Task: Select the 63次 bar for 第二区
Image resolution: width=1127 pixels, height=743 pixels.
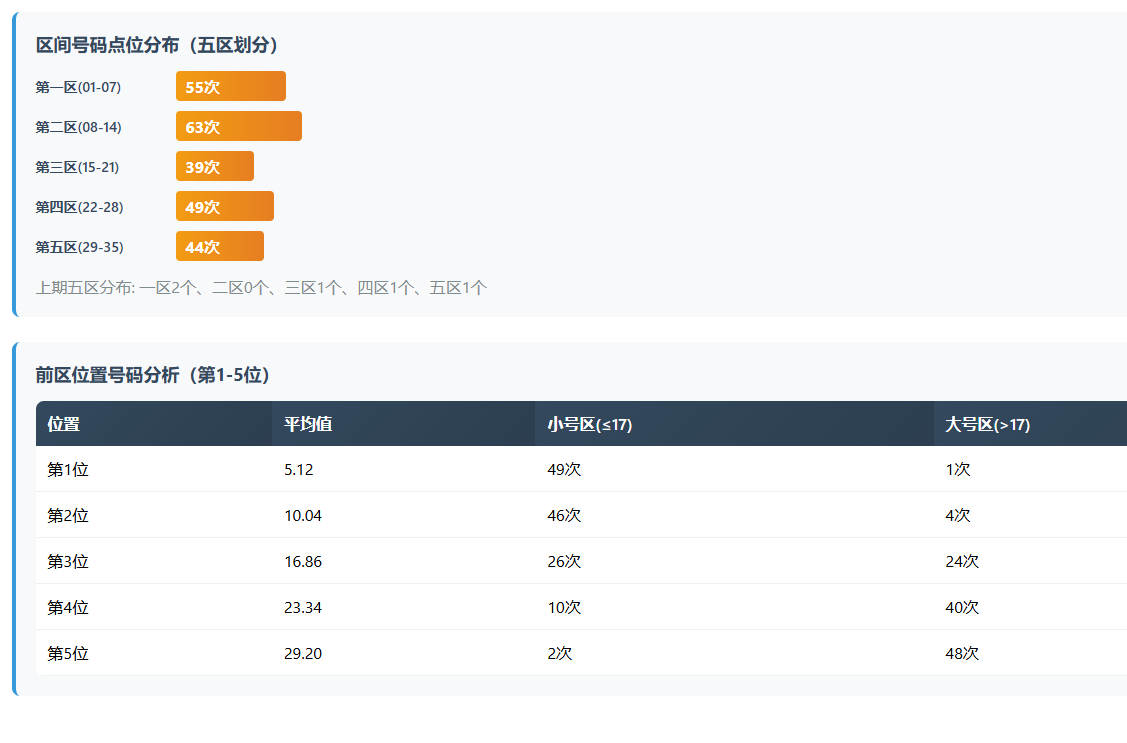Action: coord(238,127)
